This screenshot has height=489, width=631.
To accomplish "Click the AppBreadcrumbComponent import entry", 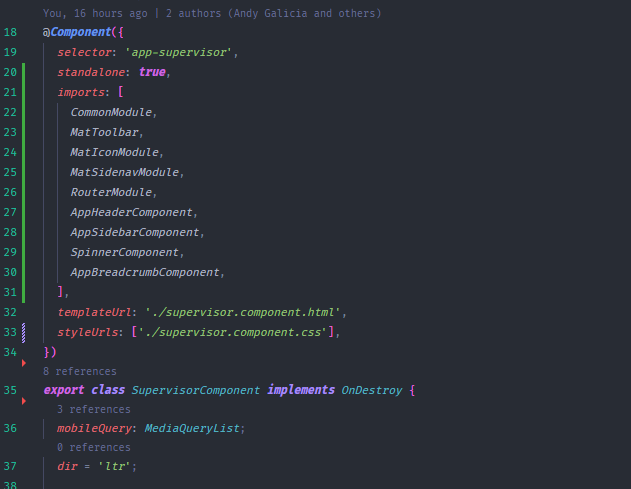I will [146, 272].
